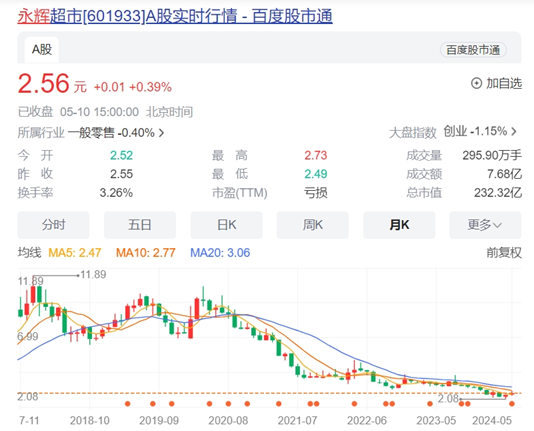Click the rightmost orange event dot above 2024-05
This screenshot has width=534, height=431.
[x=512, y=404]
